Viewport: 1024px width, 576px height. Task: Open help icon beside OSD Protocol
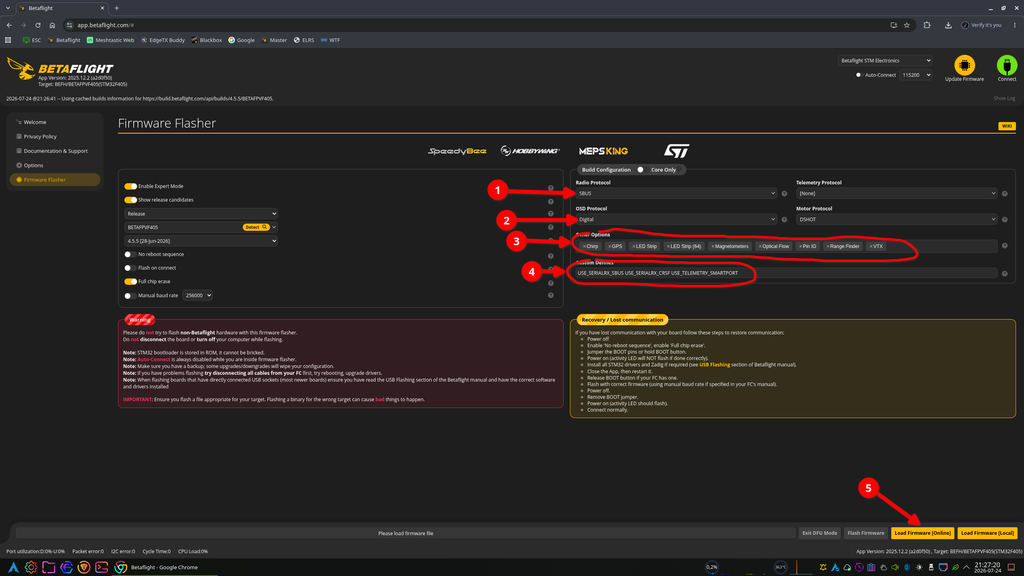point(784,219)
